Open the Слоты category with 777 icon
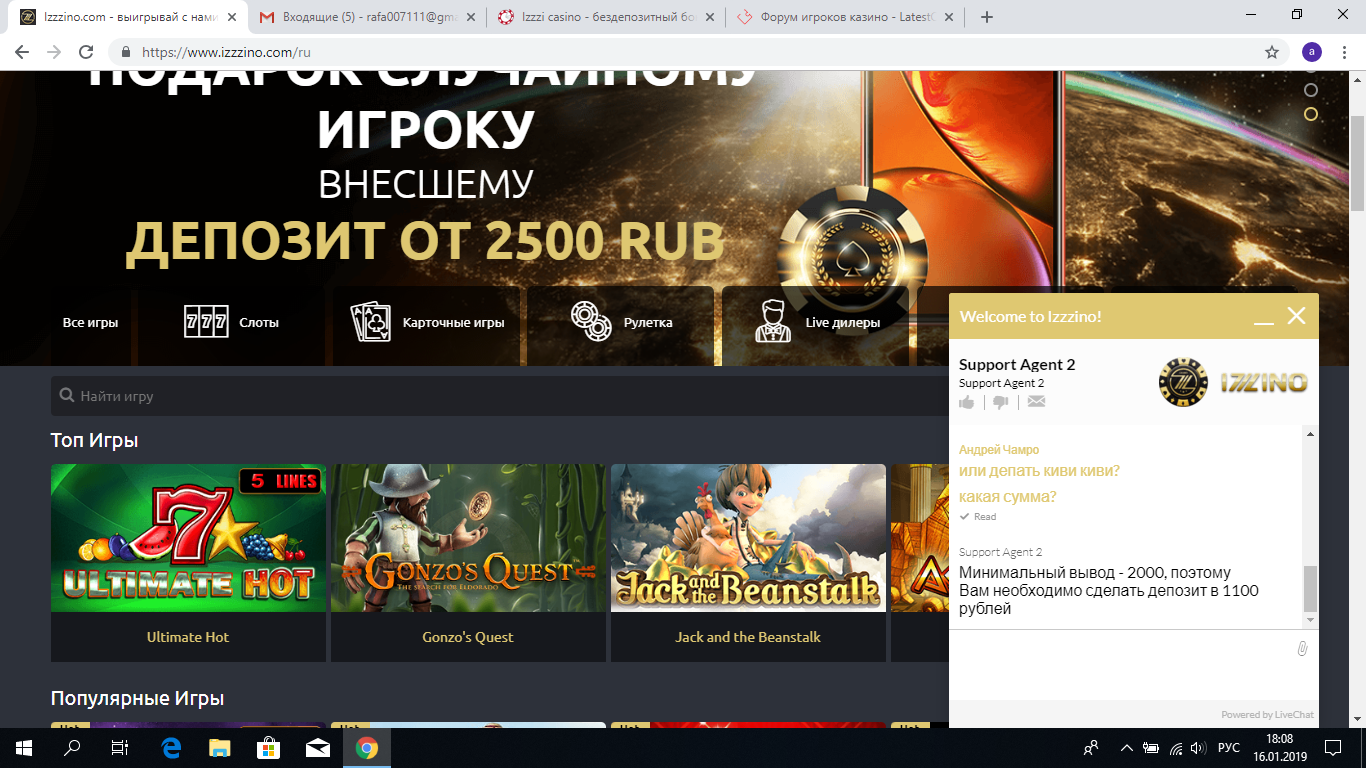1366x768 pixels. [x=232, y=322]
